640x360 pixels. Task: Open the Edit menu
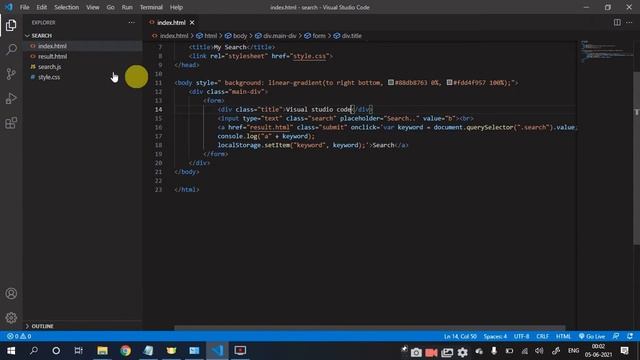[42, 7]
